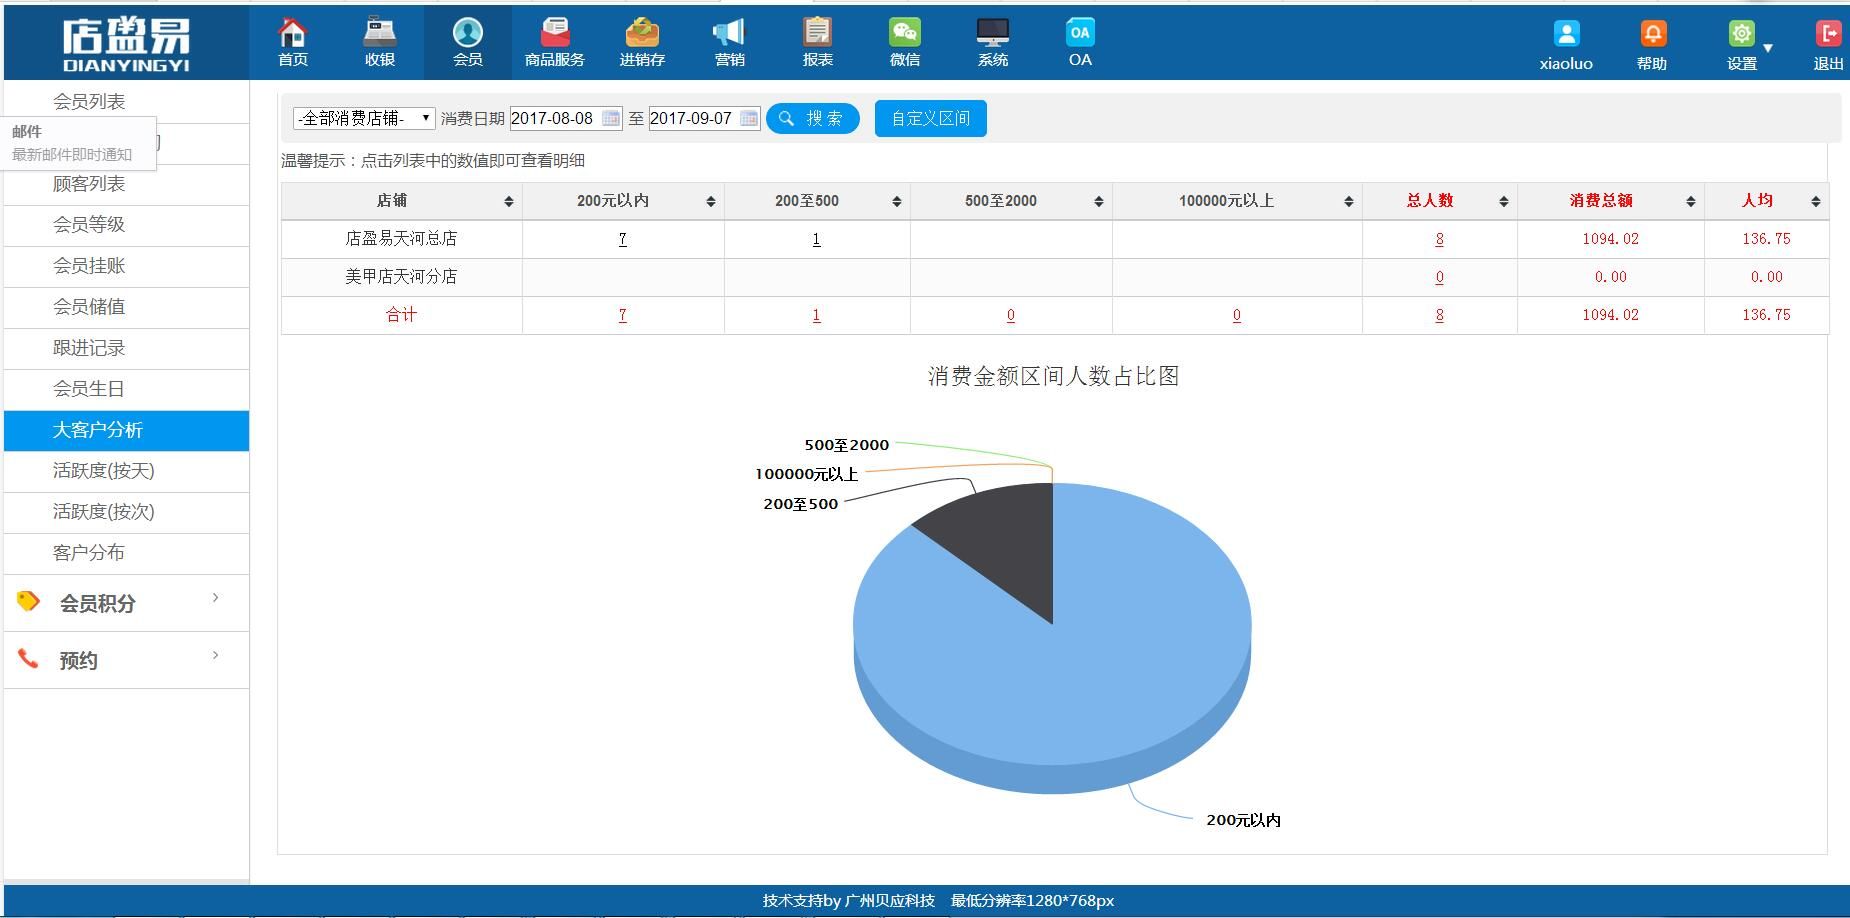
Task: Open 活跃度(按天) in the sidebar
Action: coord(104,471)
